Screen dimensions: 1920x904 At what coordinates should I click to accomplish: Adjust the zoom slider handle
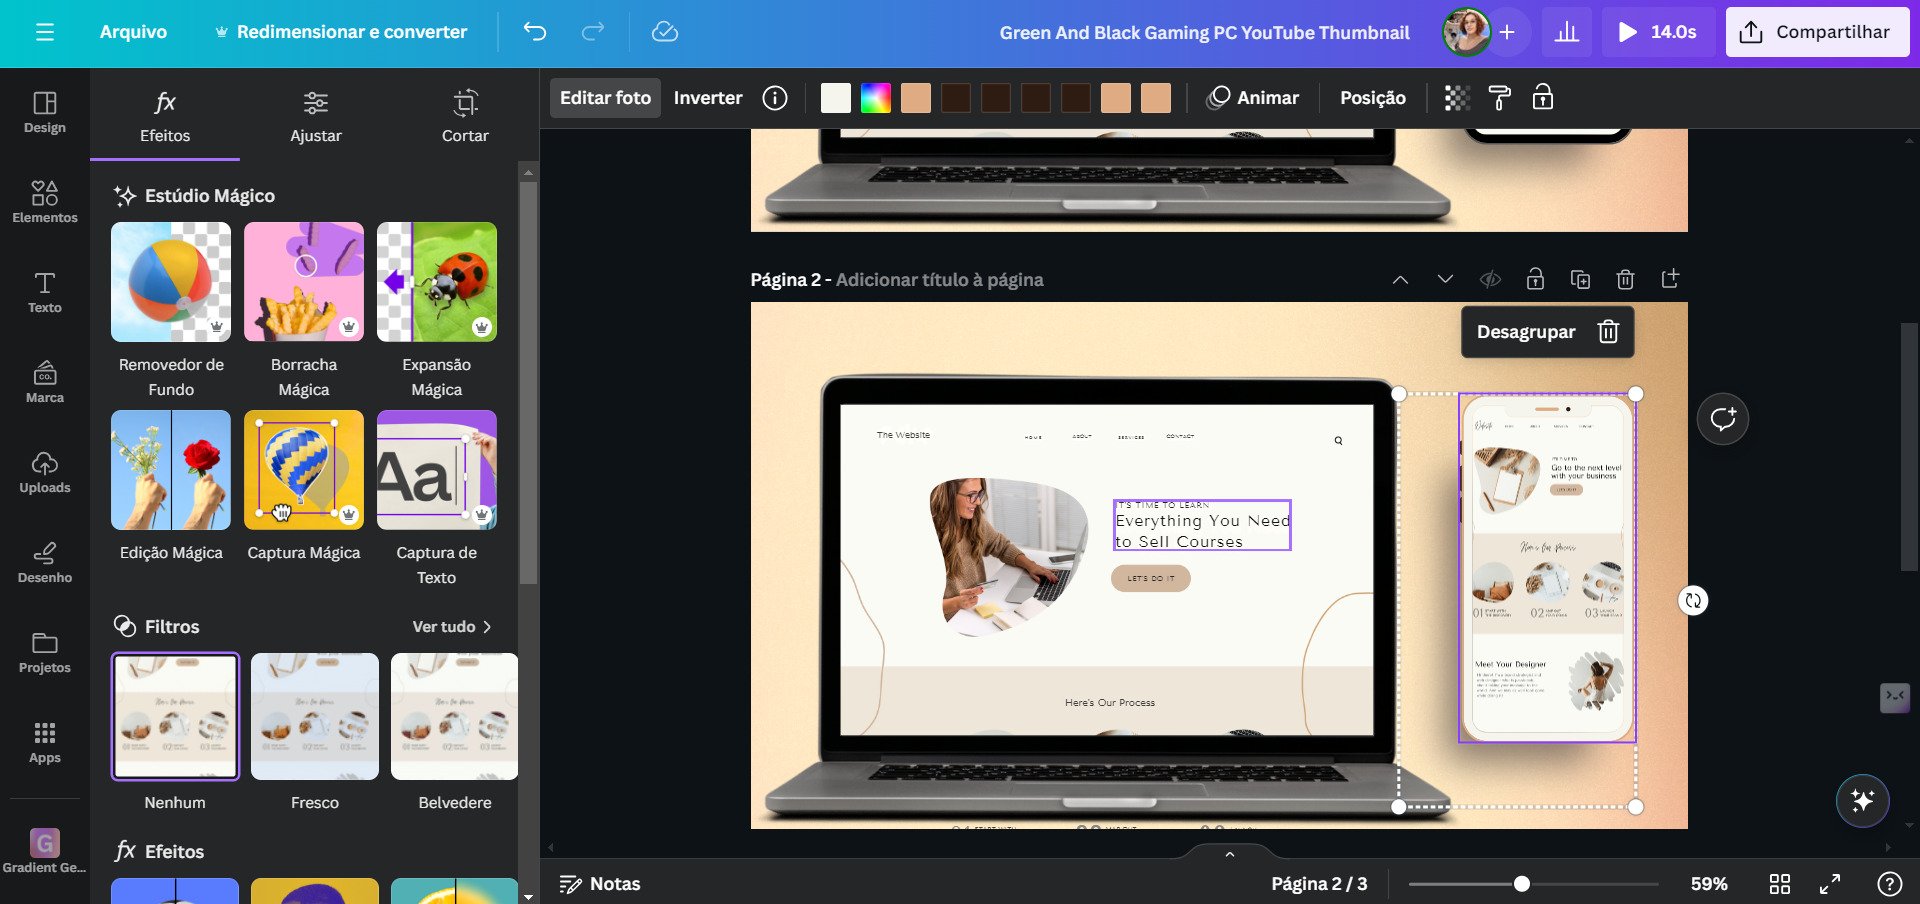tap(1521, 884)
